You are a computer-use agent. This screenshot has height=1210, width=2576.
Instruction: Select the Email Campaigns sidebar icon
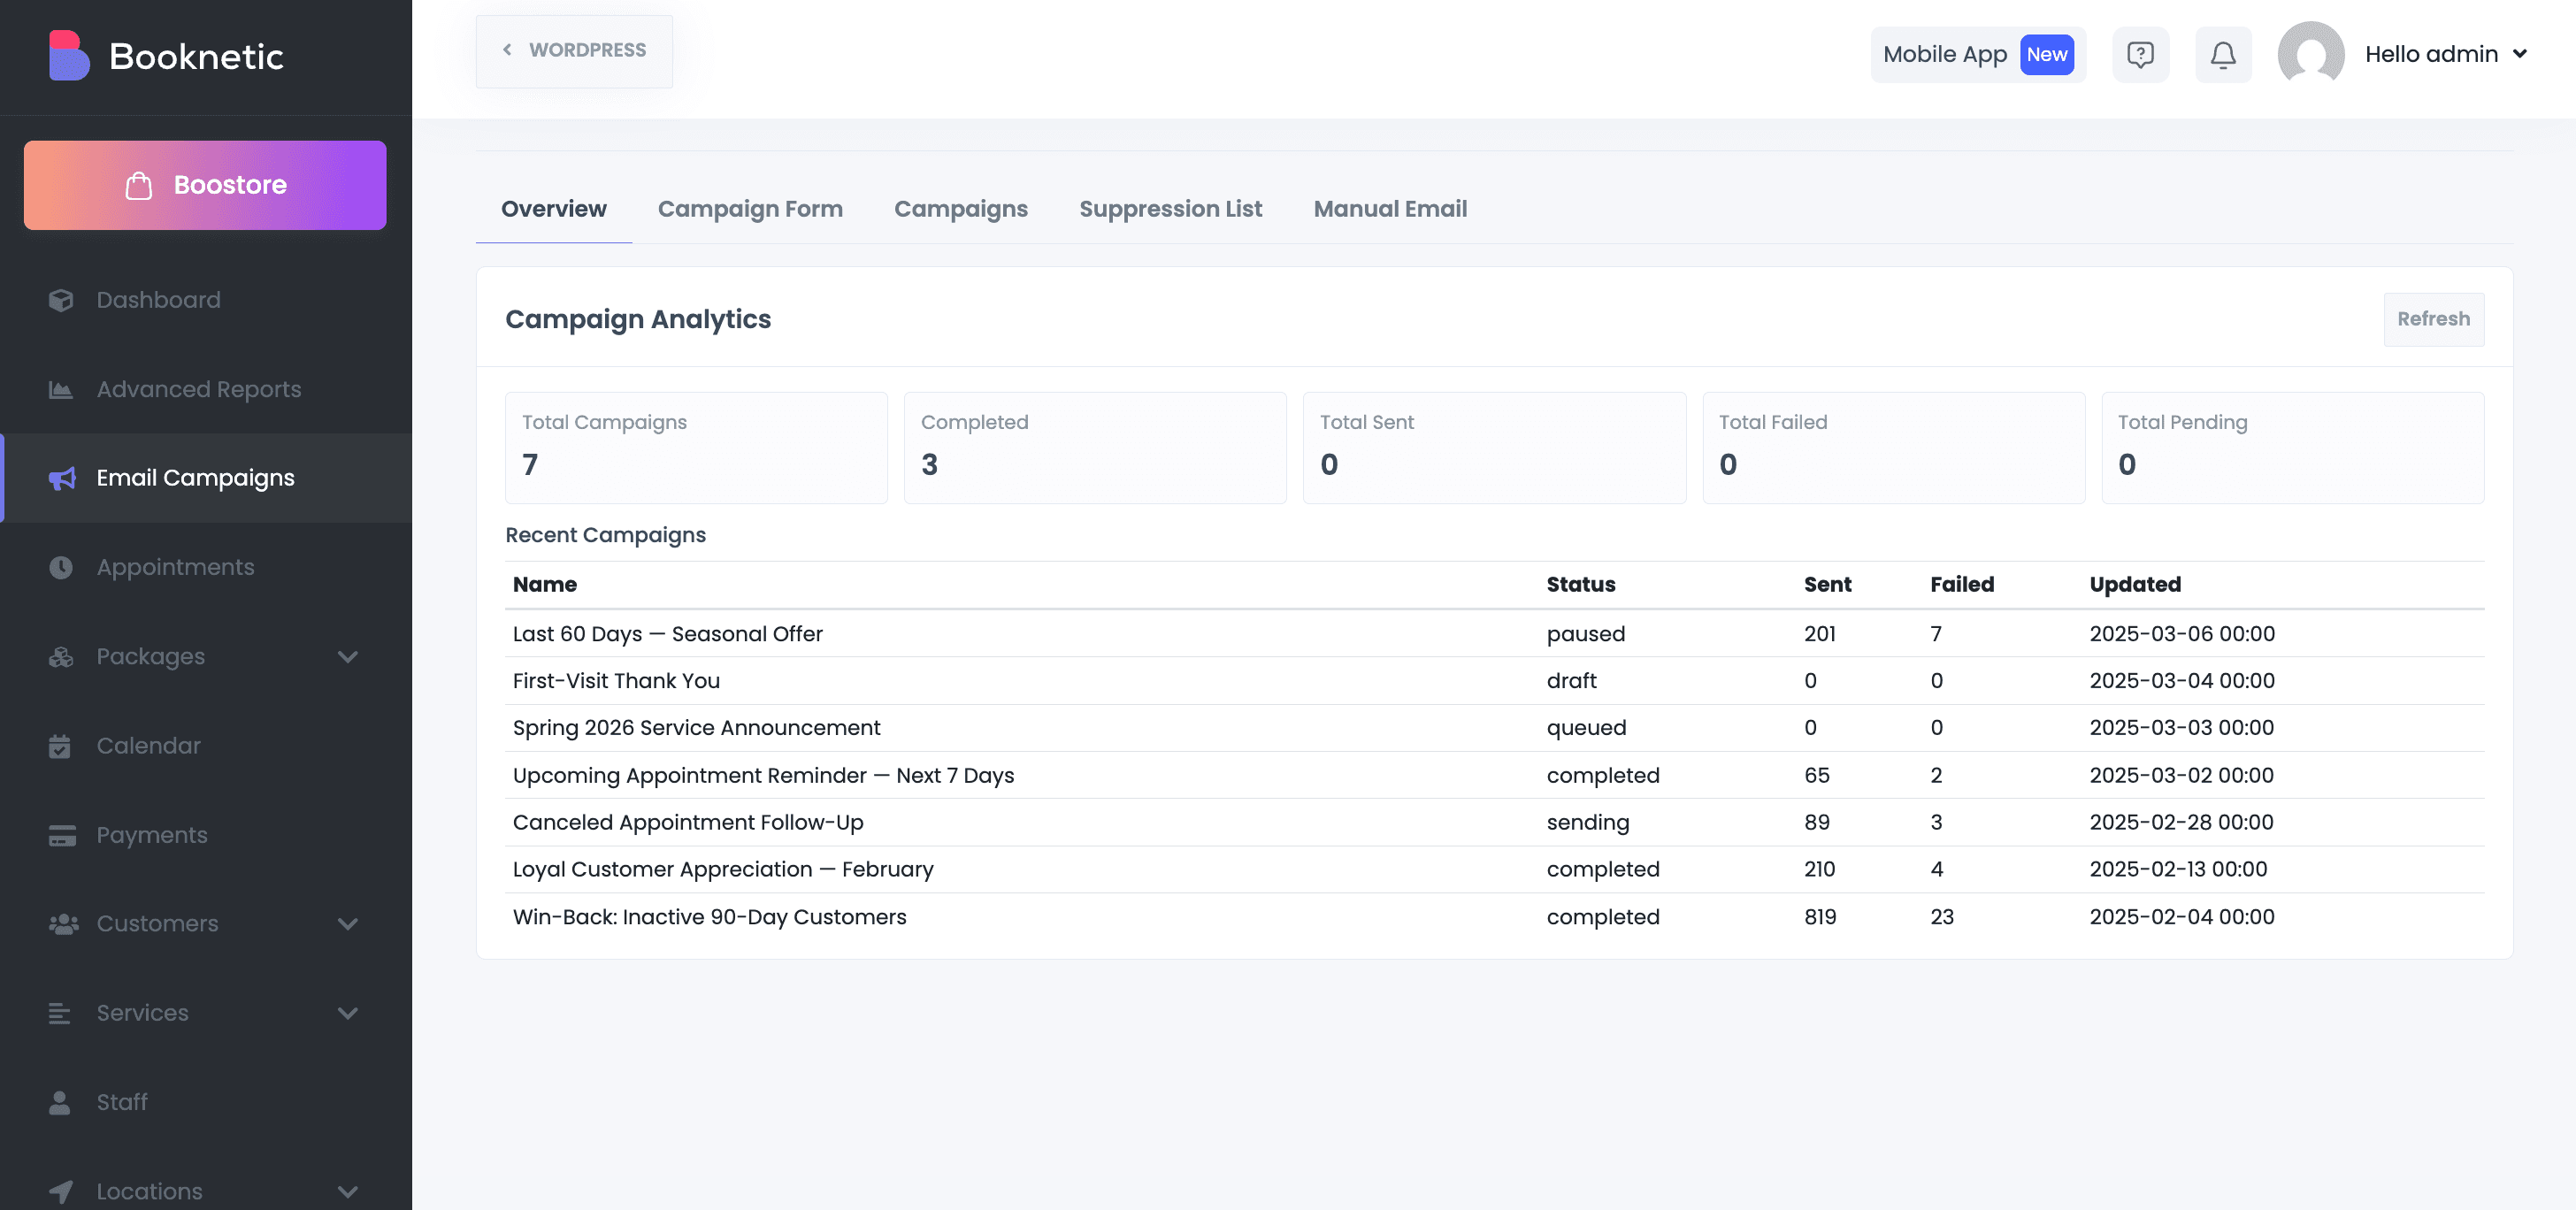(x=61, y=478)
